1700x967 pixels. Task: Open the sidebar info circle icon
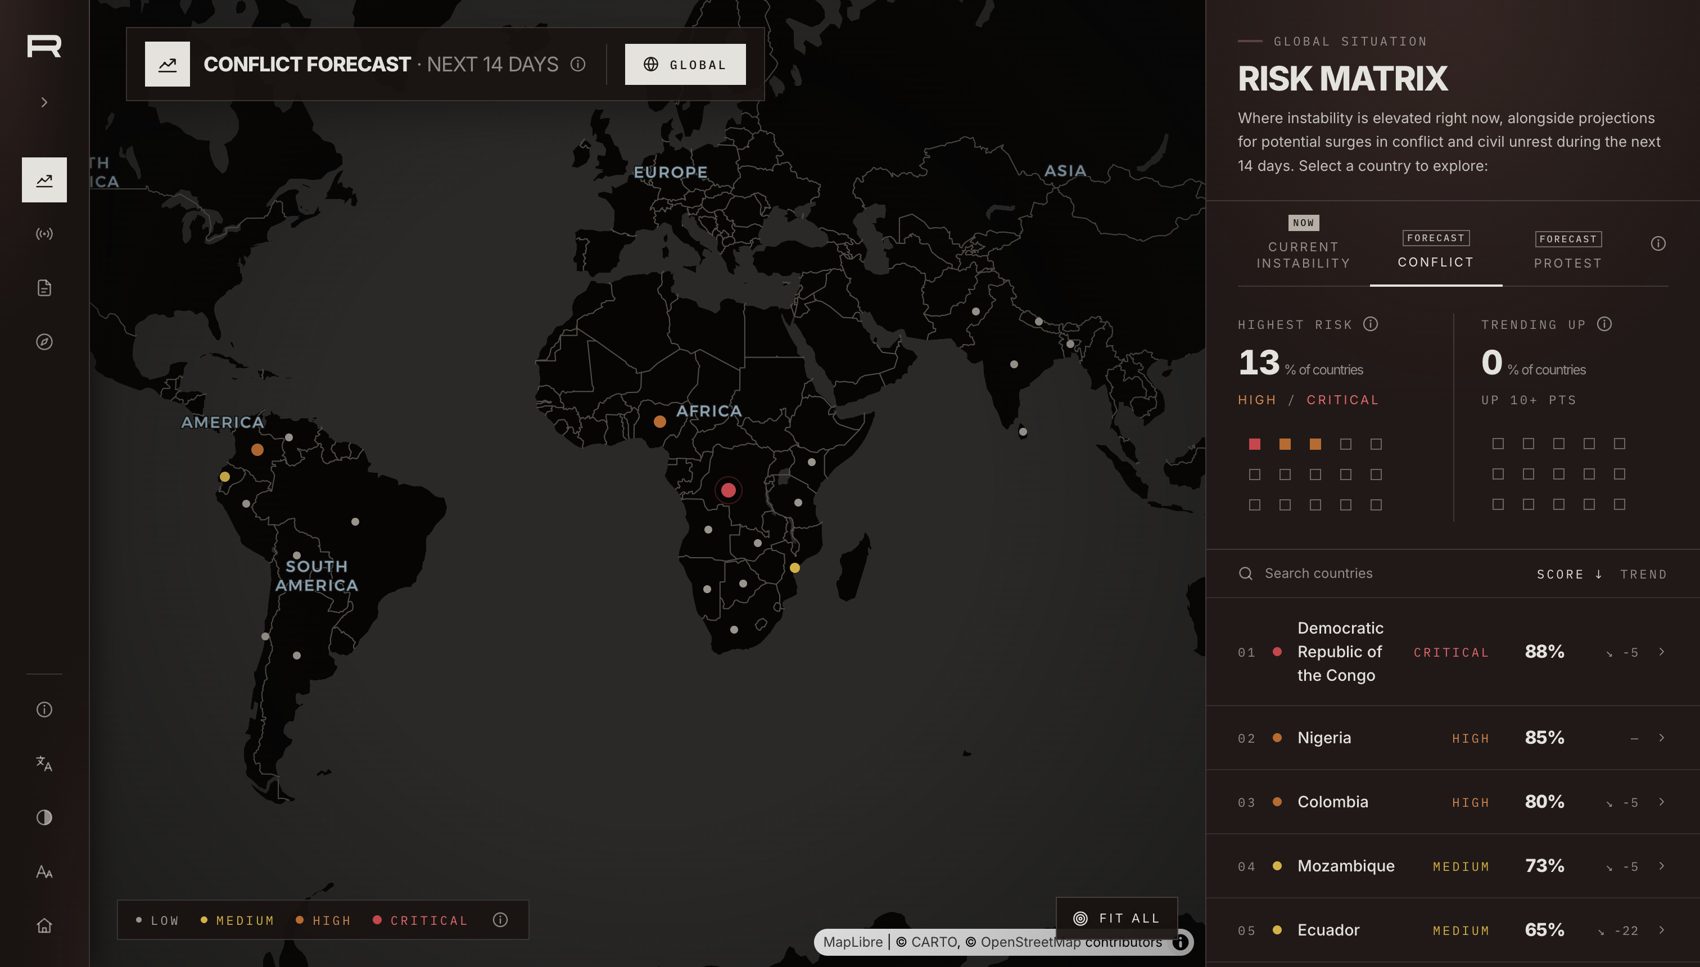44,710
